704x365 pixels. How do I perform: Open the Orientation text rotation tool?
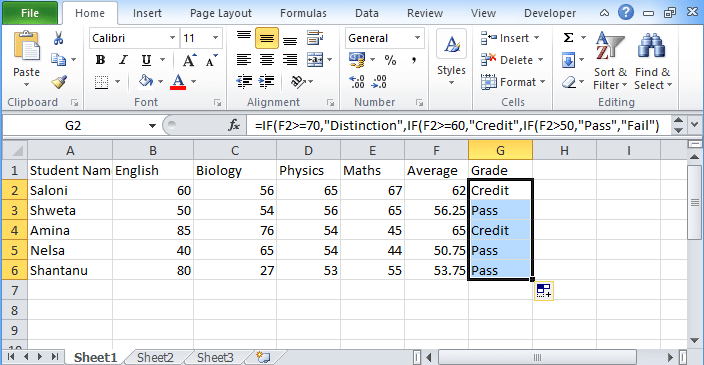point(298,82)
